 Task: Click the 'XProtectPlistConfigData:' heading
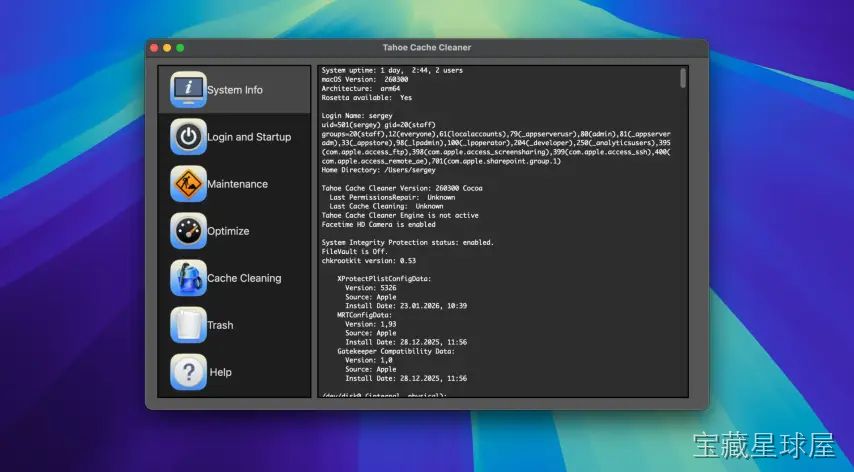[x=384, y=279]
